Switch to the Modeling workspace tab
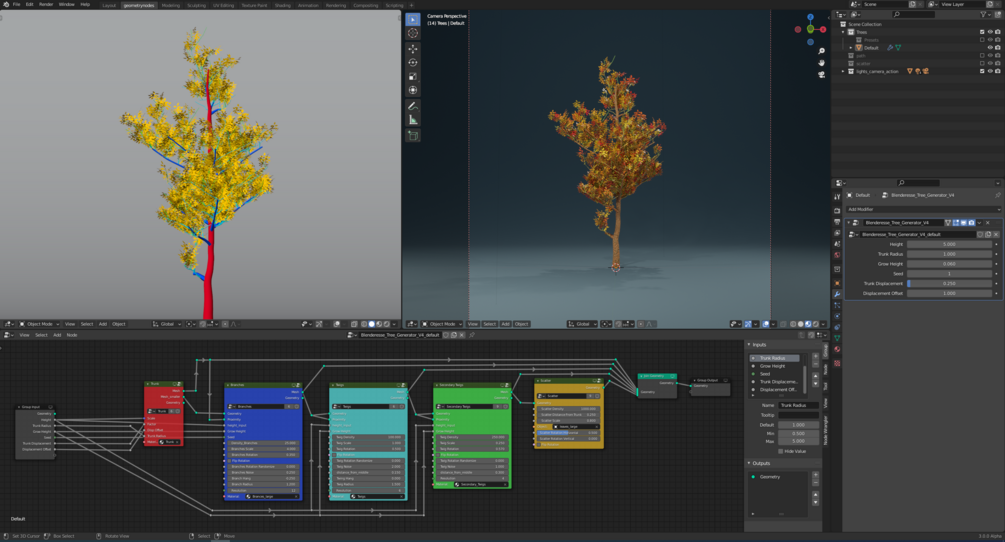Screen dimensions: 1005x542 click(171, 5)
